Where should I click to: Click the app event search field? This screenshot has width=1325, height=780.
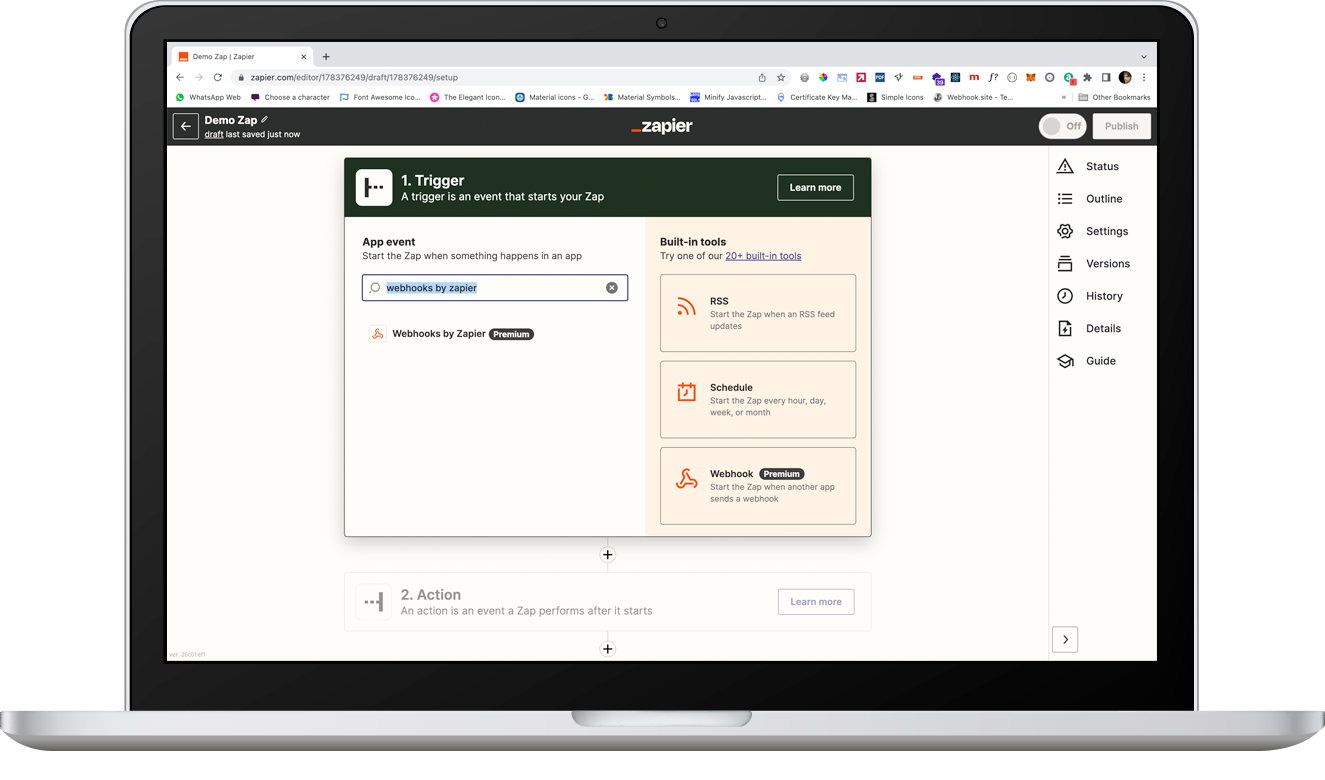[495, 288]
